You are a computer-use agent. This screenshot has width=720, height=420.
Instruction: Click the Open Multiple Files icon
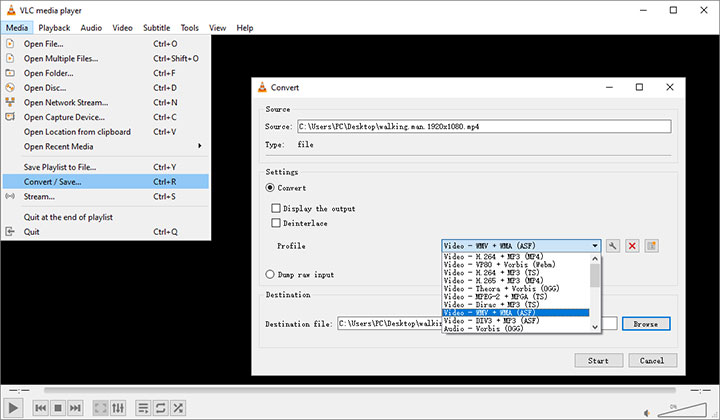pyautogui.click(x=10, y=58)
